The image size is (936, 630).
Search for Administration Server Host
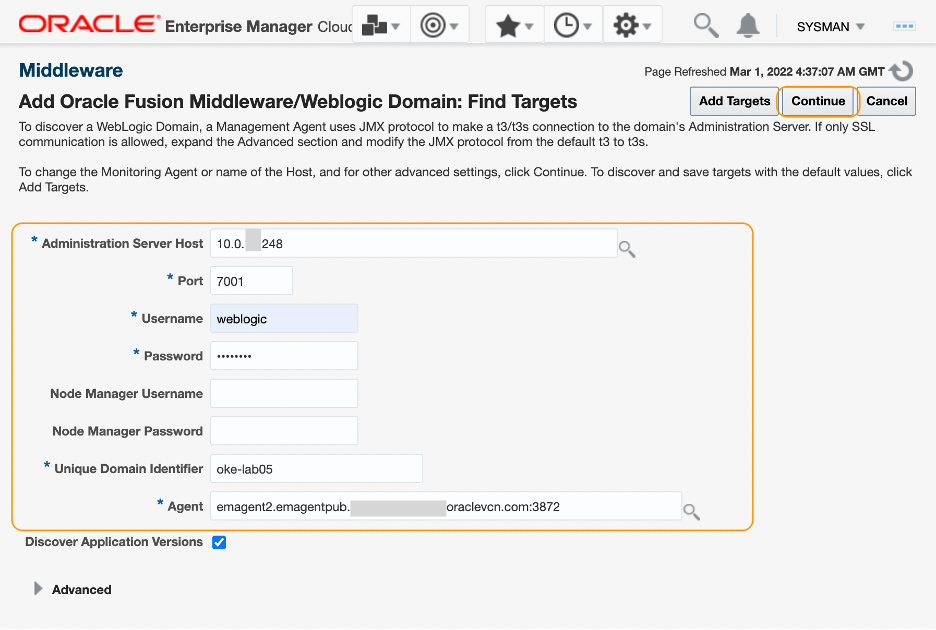coord(627,248)
